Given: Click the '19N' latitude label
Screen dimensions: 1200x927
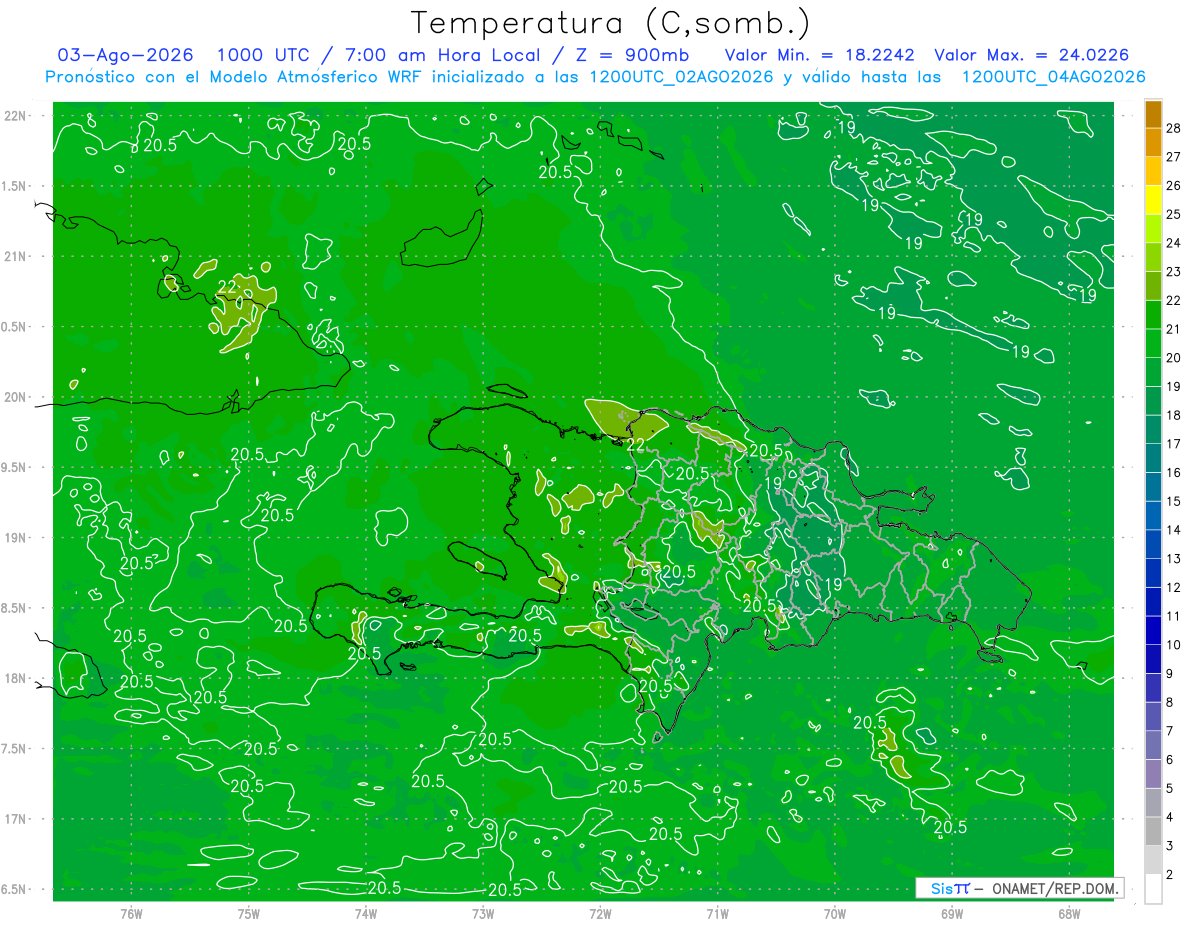Looking at the screenshot, I should coord(14,538).
